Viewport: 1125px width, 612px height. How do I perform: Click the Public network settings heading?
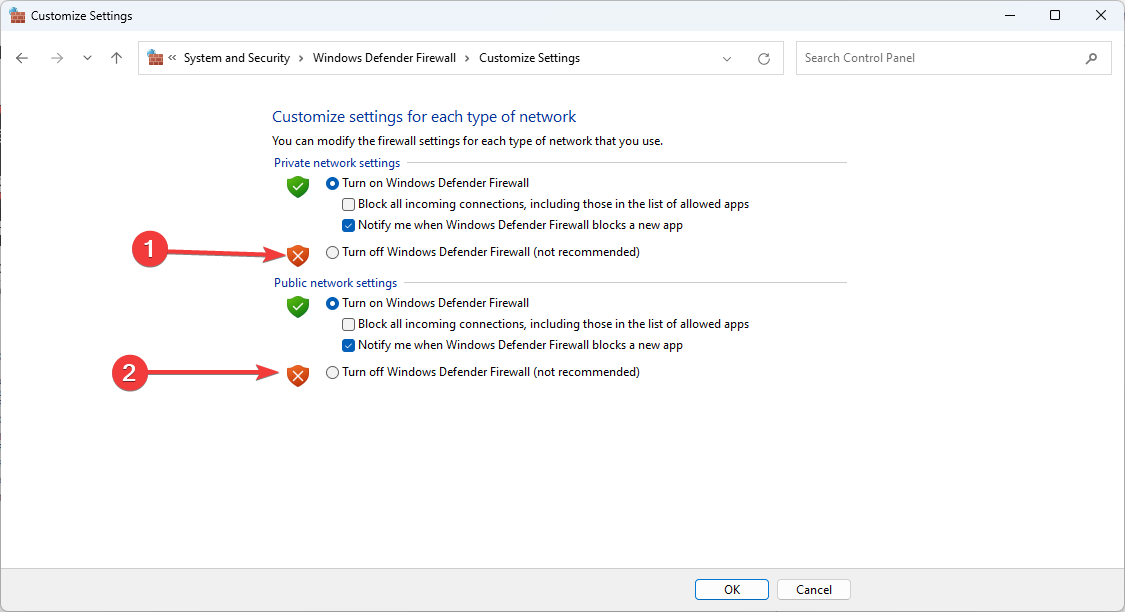point(335,283)
